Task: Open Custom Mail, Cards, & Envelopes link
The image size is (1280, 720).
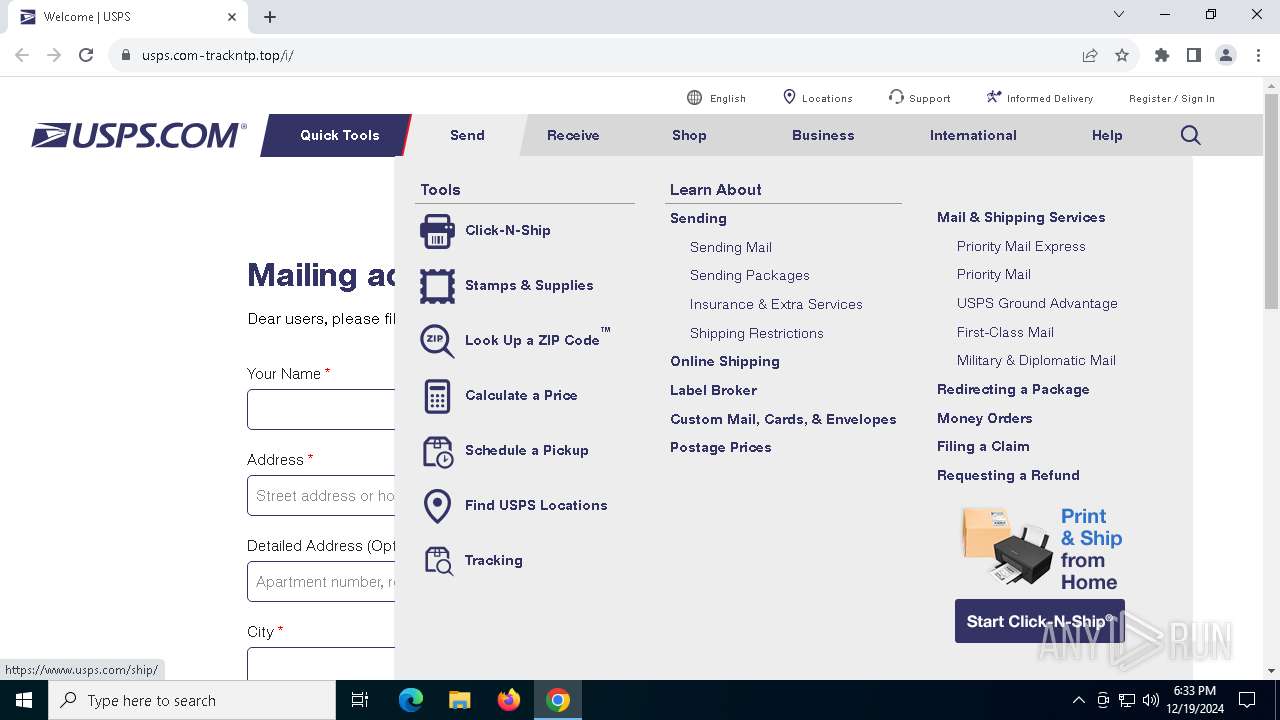Action: tap(783, 419)
